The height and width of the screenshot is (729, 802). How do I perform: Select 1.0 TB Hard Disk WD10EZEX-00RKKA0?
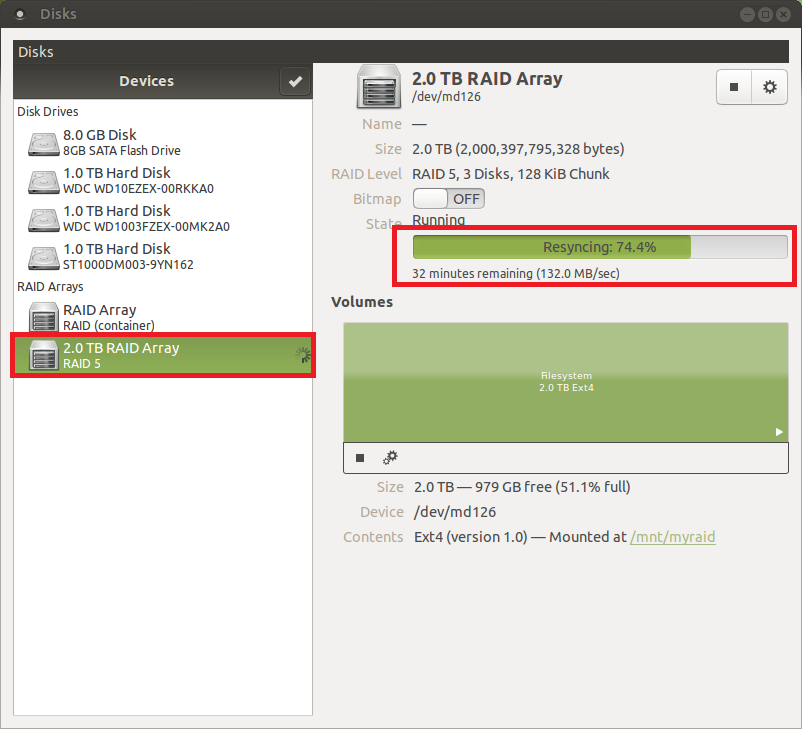(163, 181)
